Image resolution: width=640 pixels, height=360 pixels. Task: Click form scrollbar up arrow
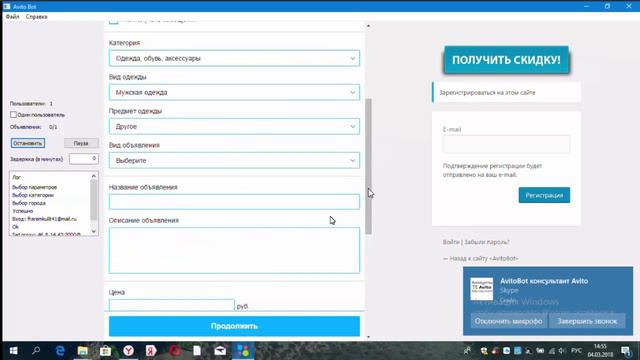368,26
